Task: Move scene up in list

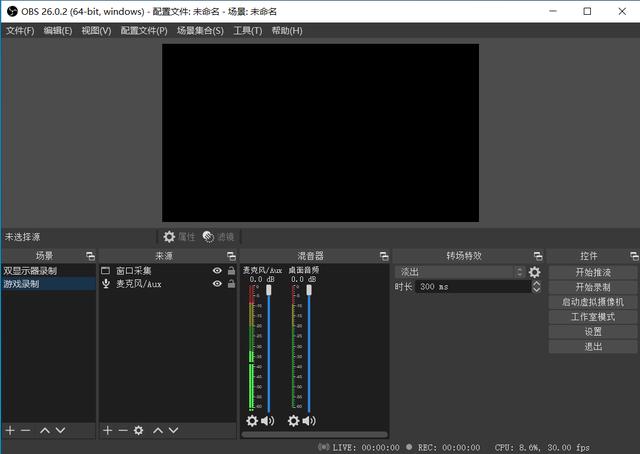Action: [45, 430]
